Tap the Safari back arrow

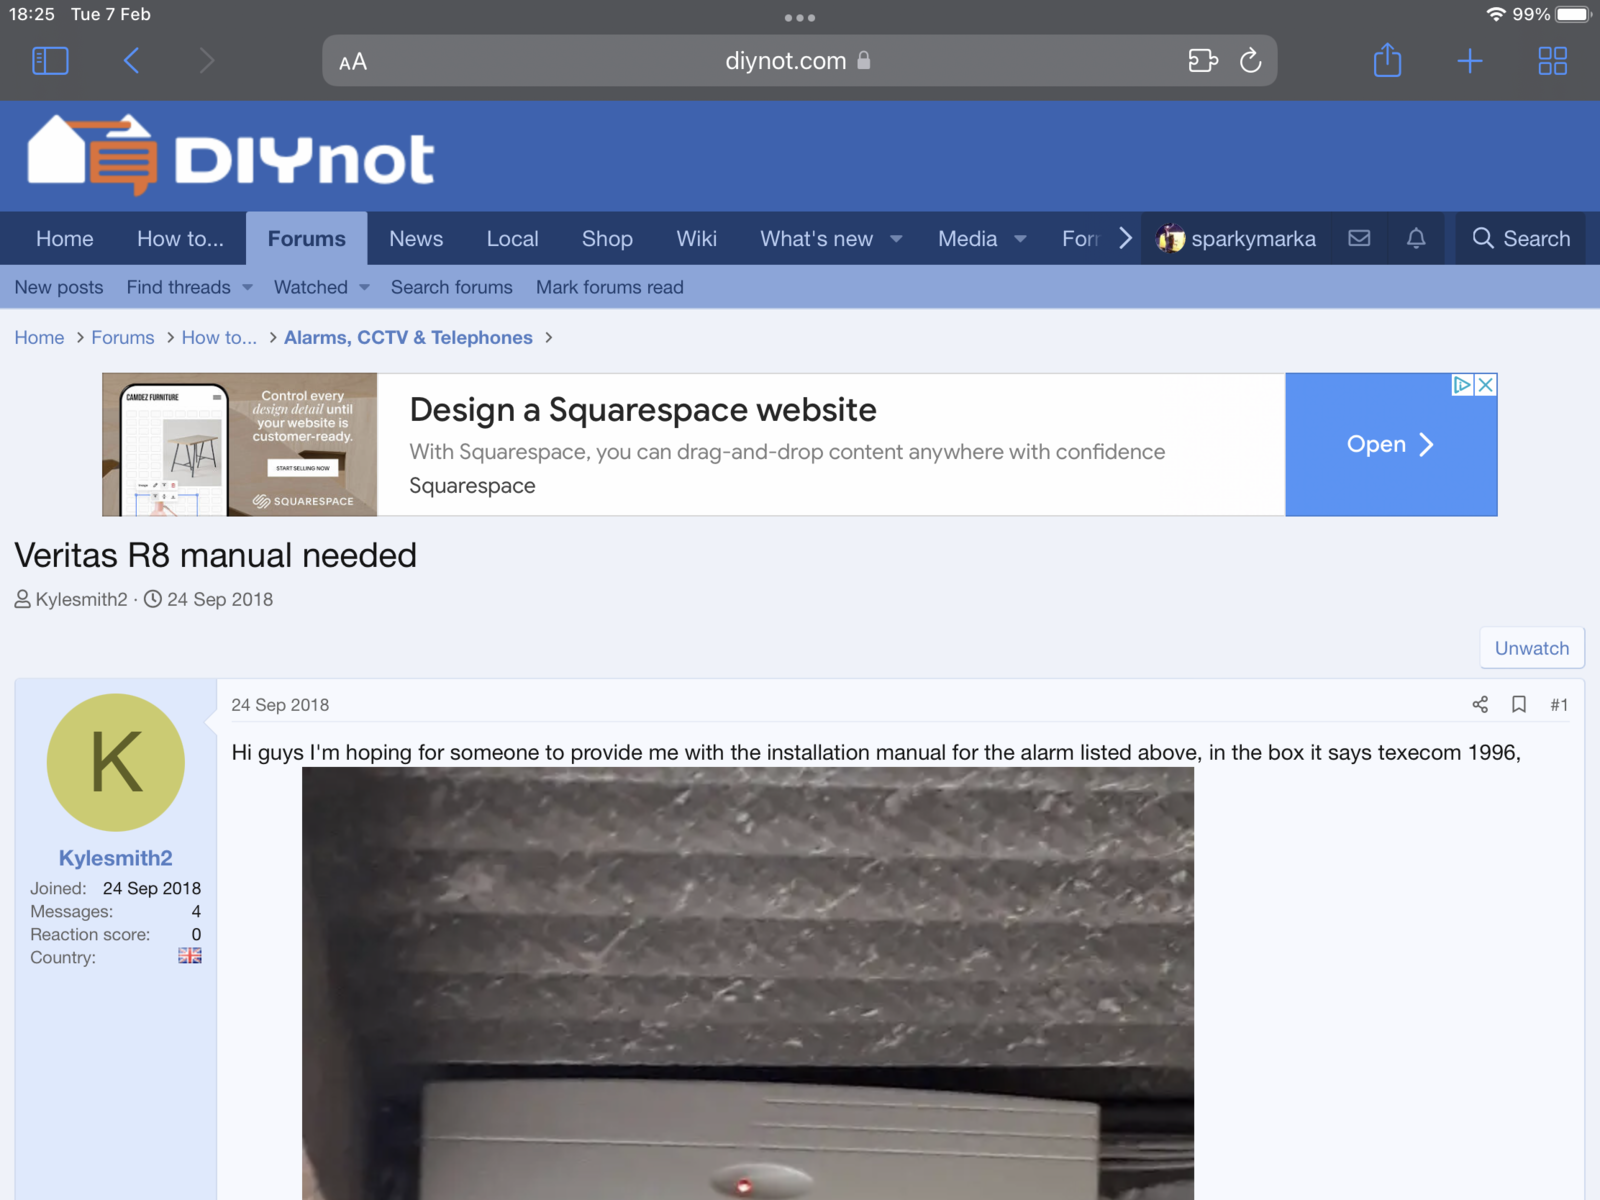pyautogui.click(x=131, y=61)
